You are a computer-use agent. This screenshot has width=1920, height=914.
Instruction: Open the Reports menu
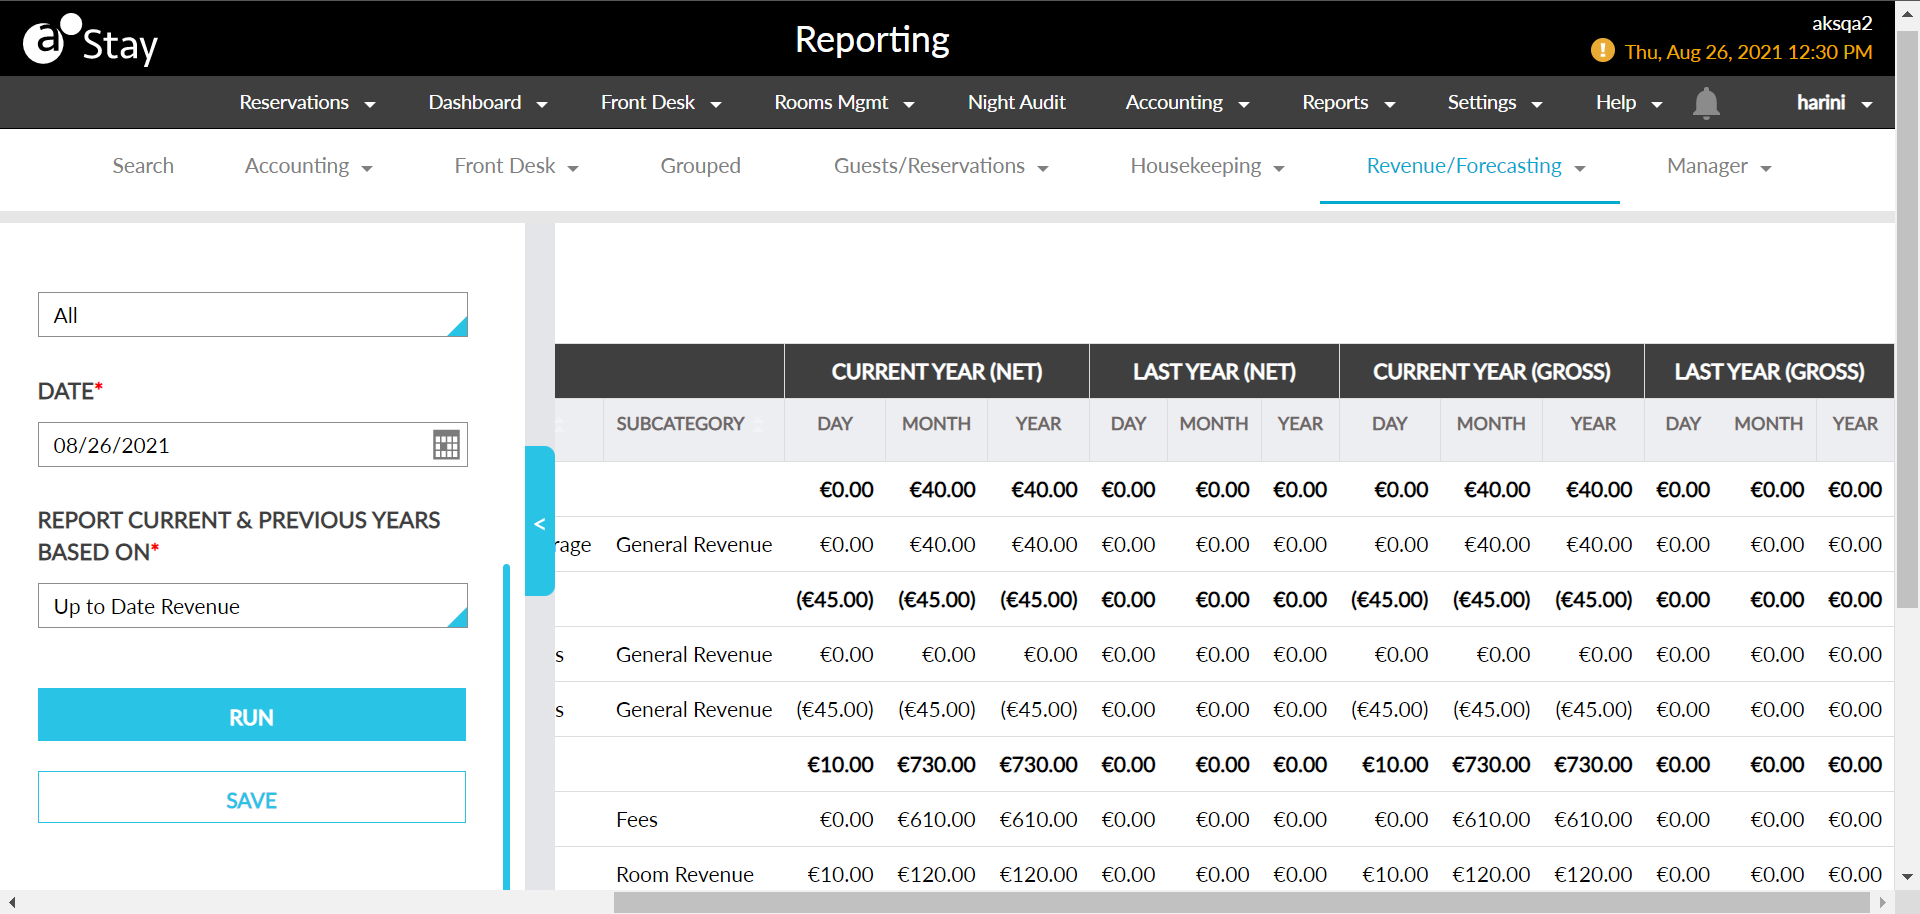1348,103
